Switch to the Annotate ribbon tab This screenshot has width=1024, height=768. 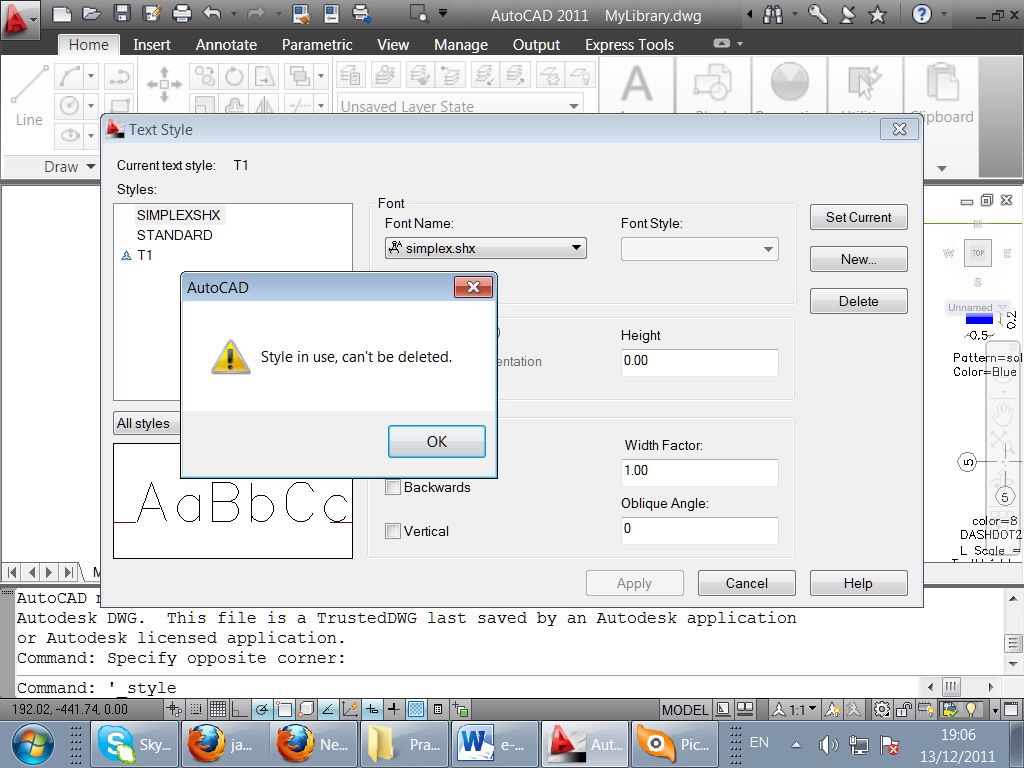(x=226, y=44)
